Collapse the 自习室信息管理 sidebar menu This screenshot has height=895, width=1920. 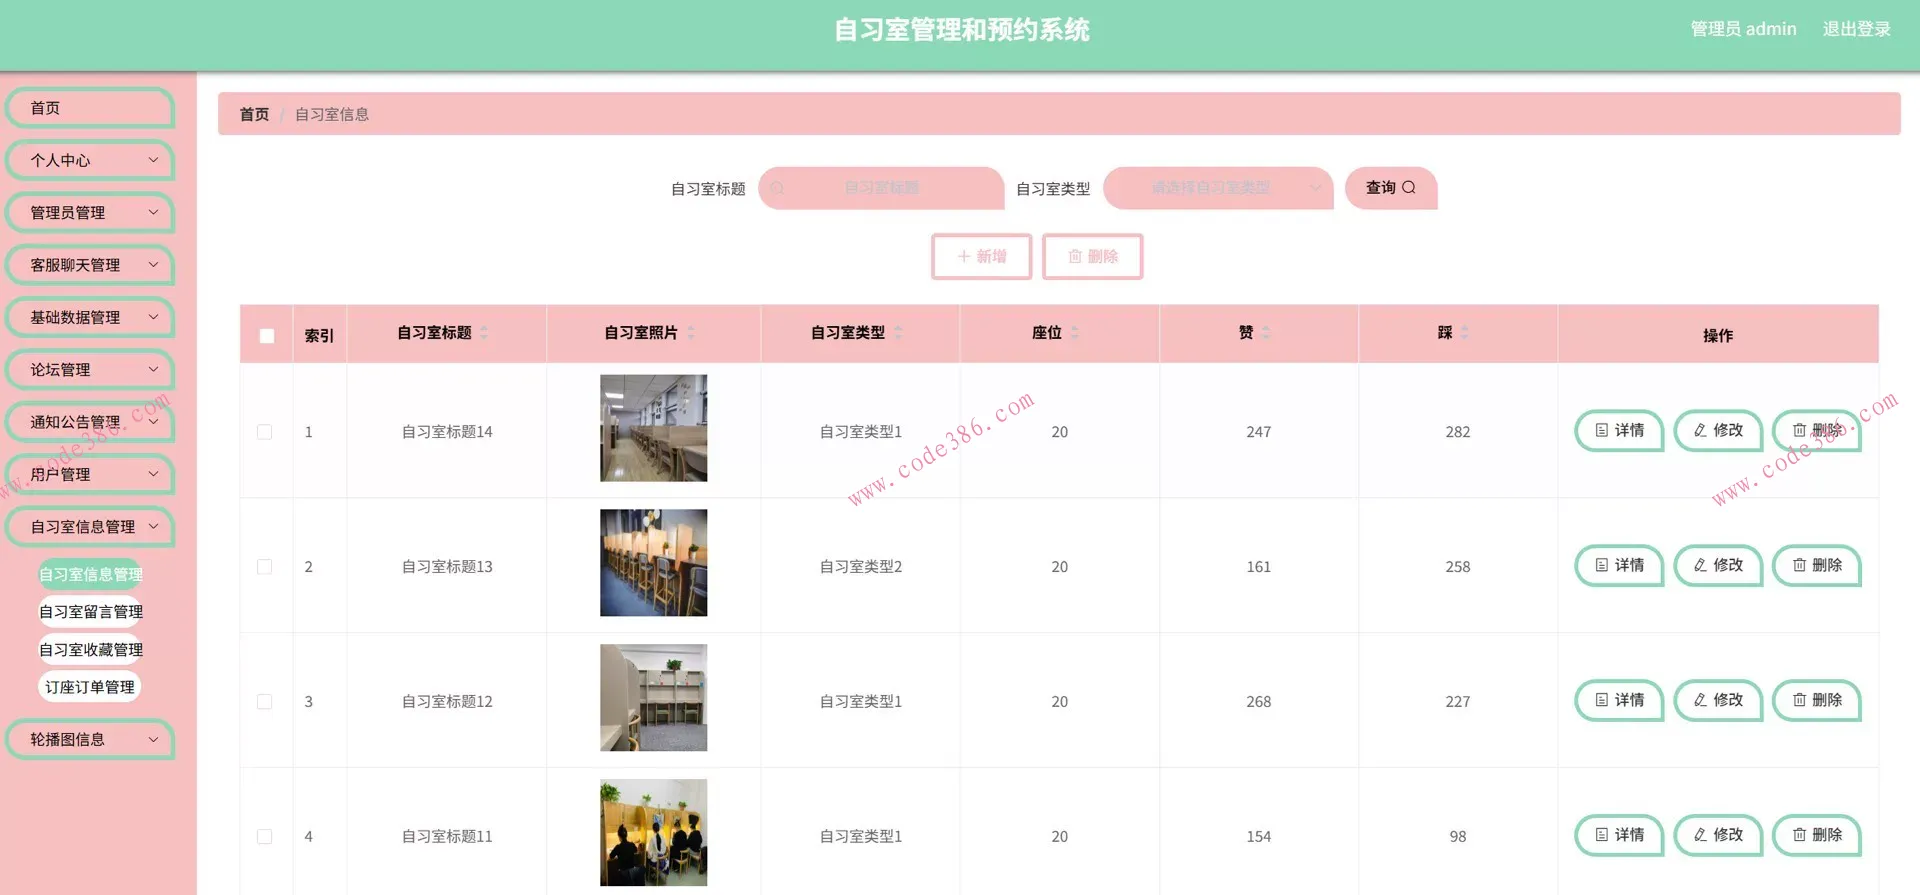[90, 527]
